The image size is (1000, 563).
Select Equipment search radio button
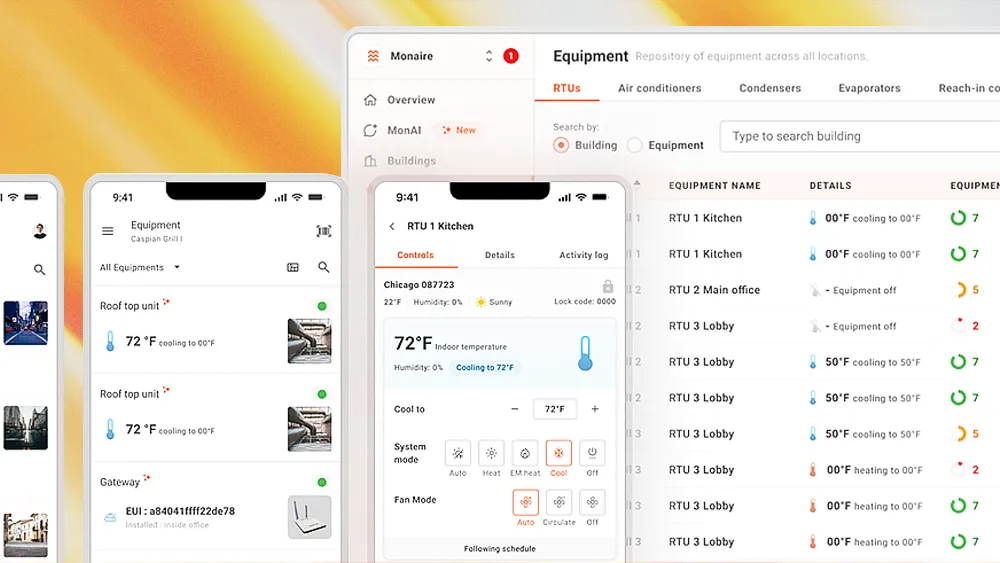click(634, 145)
